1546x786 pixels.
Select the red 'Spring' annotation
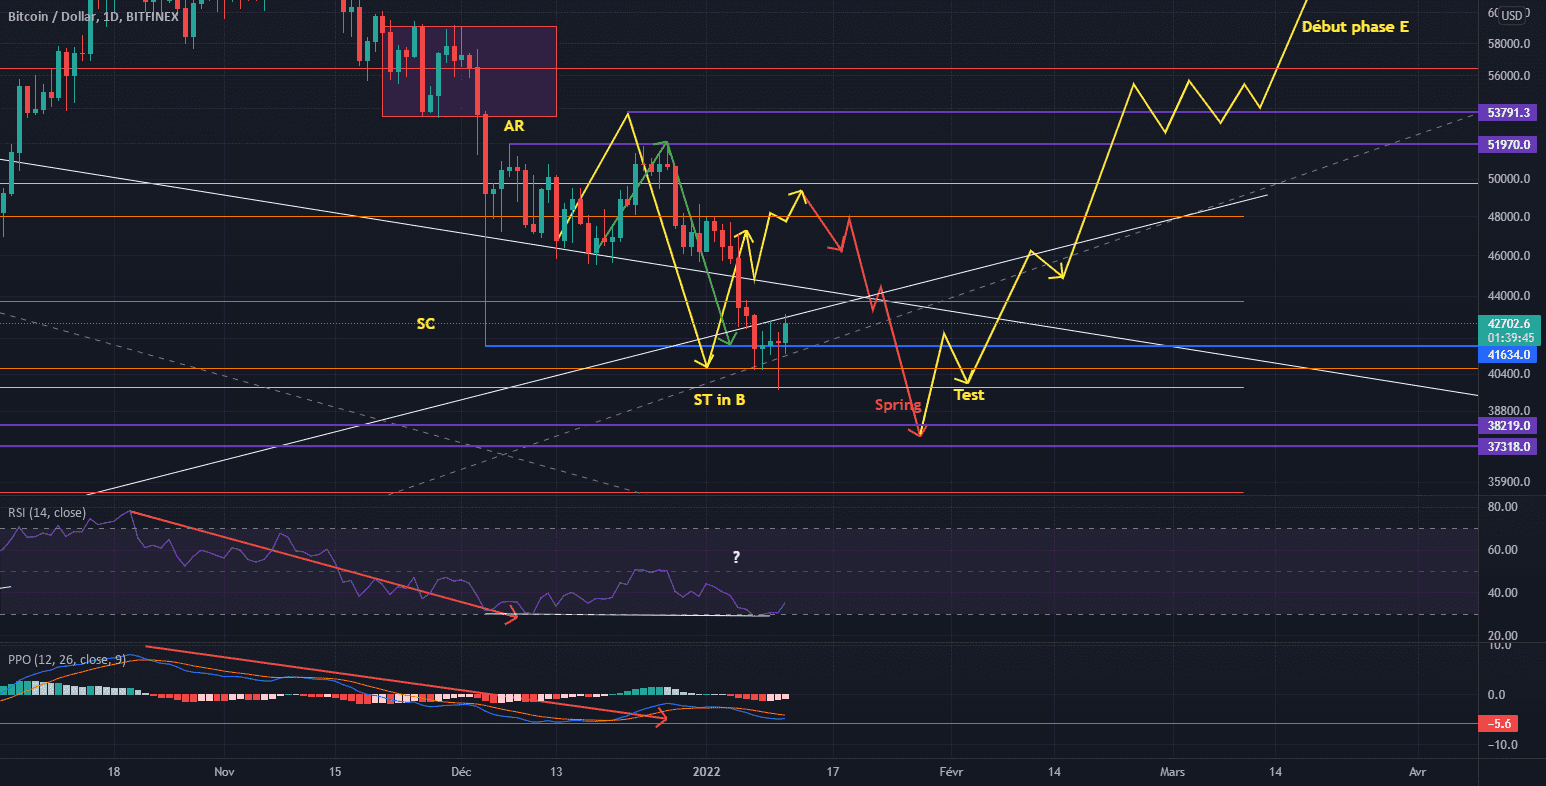pyautogui.click(x=897, y=405)
